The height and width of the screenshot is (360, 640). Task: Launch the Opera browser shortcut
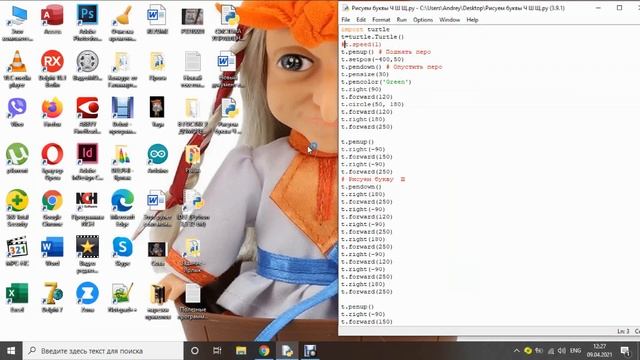(x=52, y=162)
